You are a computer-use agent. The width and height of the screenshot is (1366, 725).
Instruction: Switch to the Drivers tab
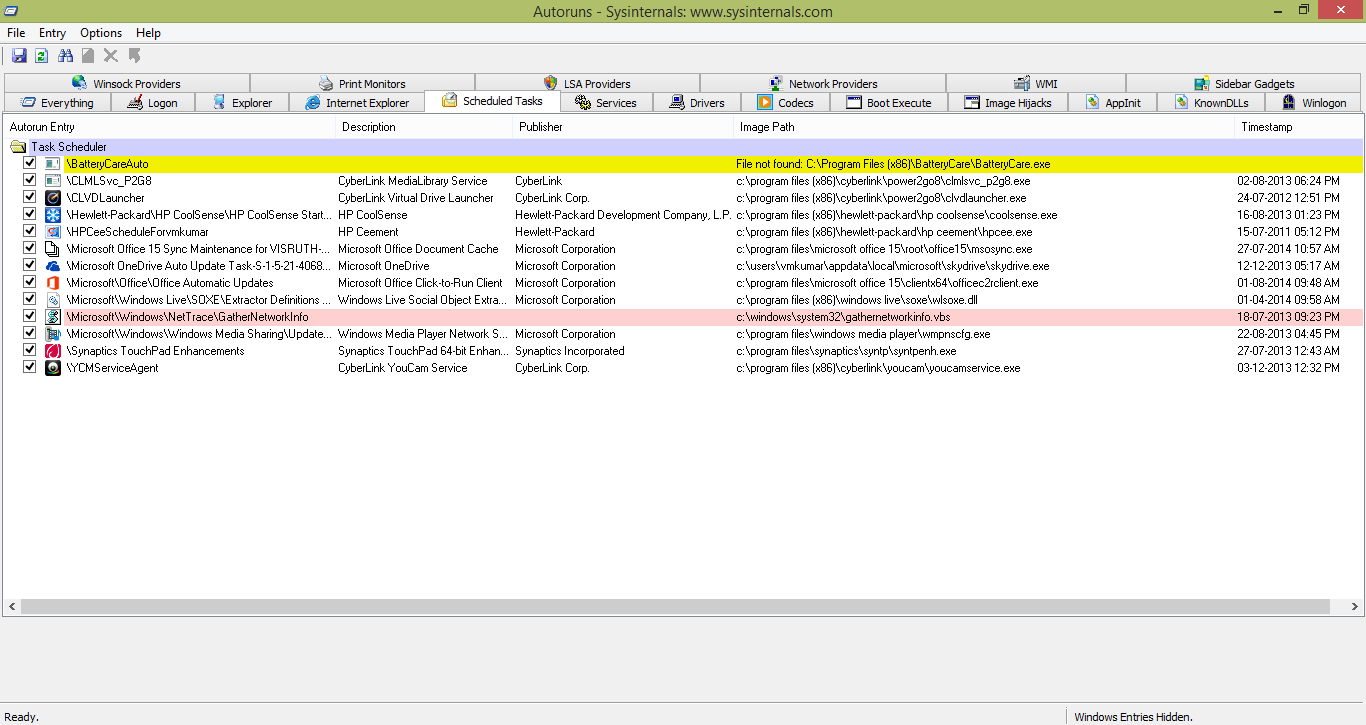point(697,103)
